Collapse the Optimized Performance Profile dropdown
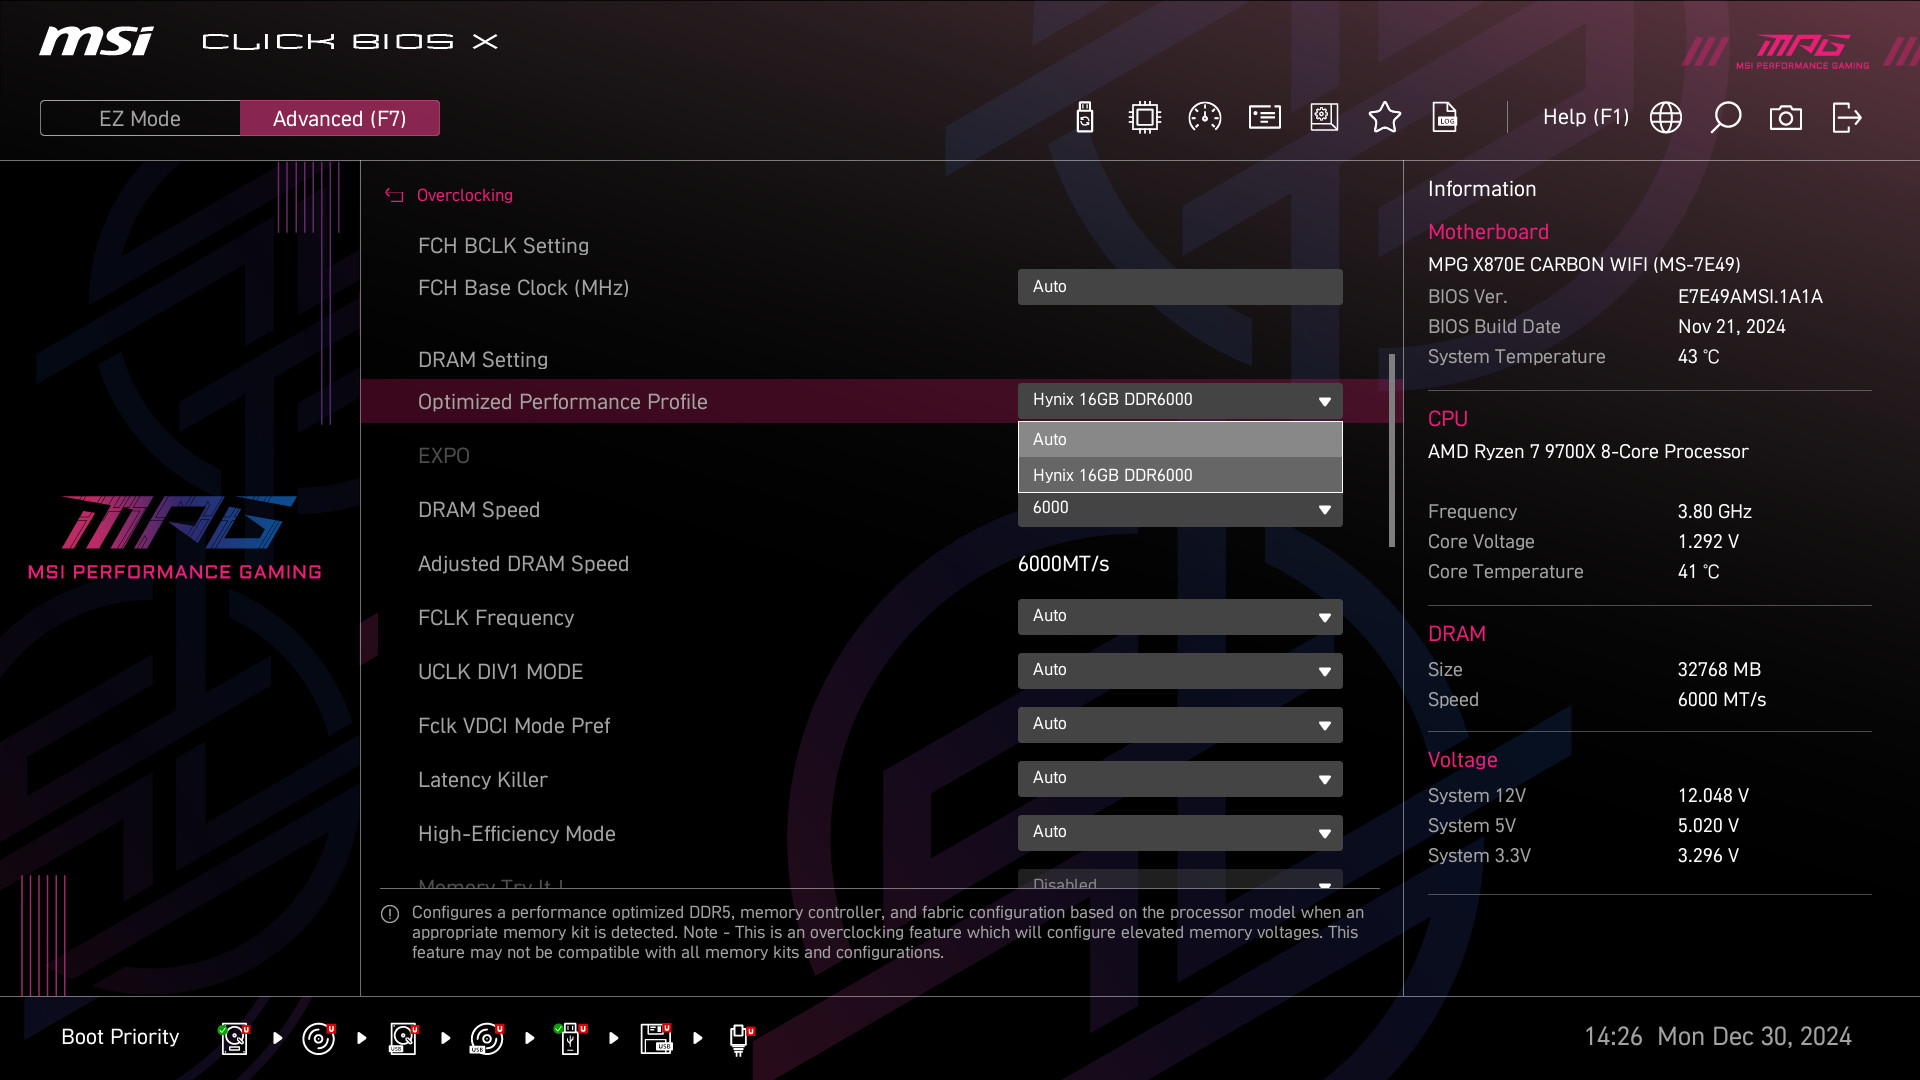1920x1080 pixels. 1180,400
